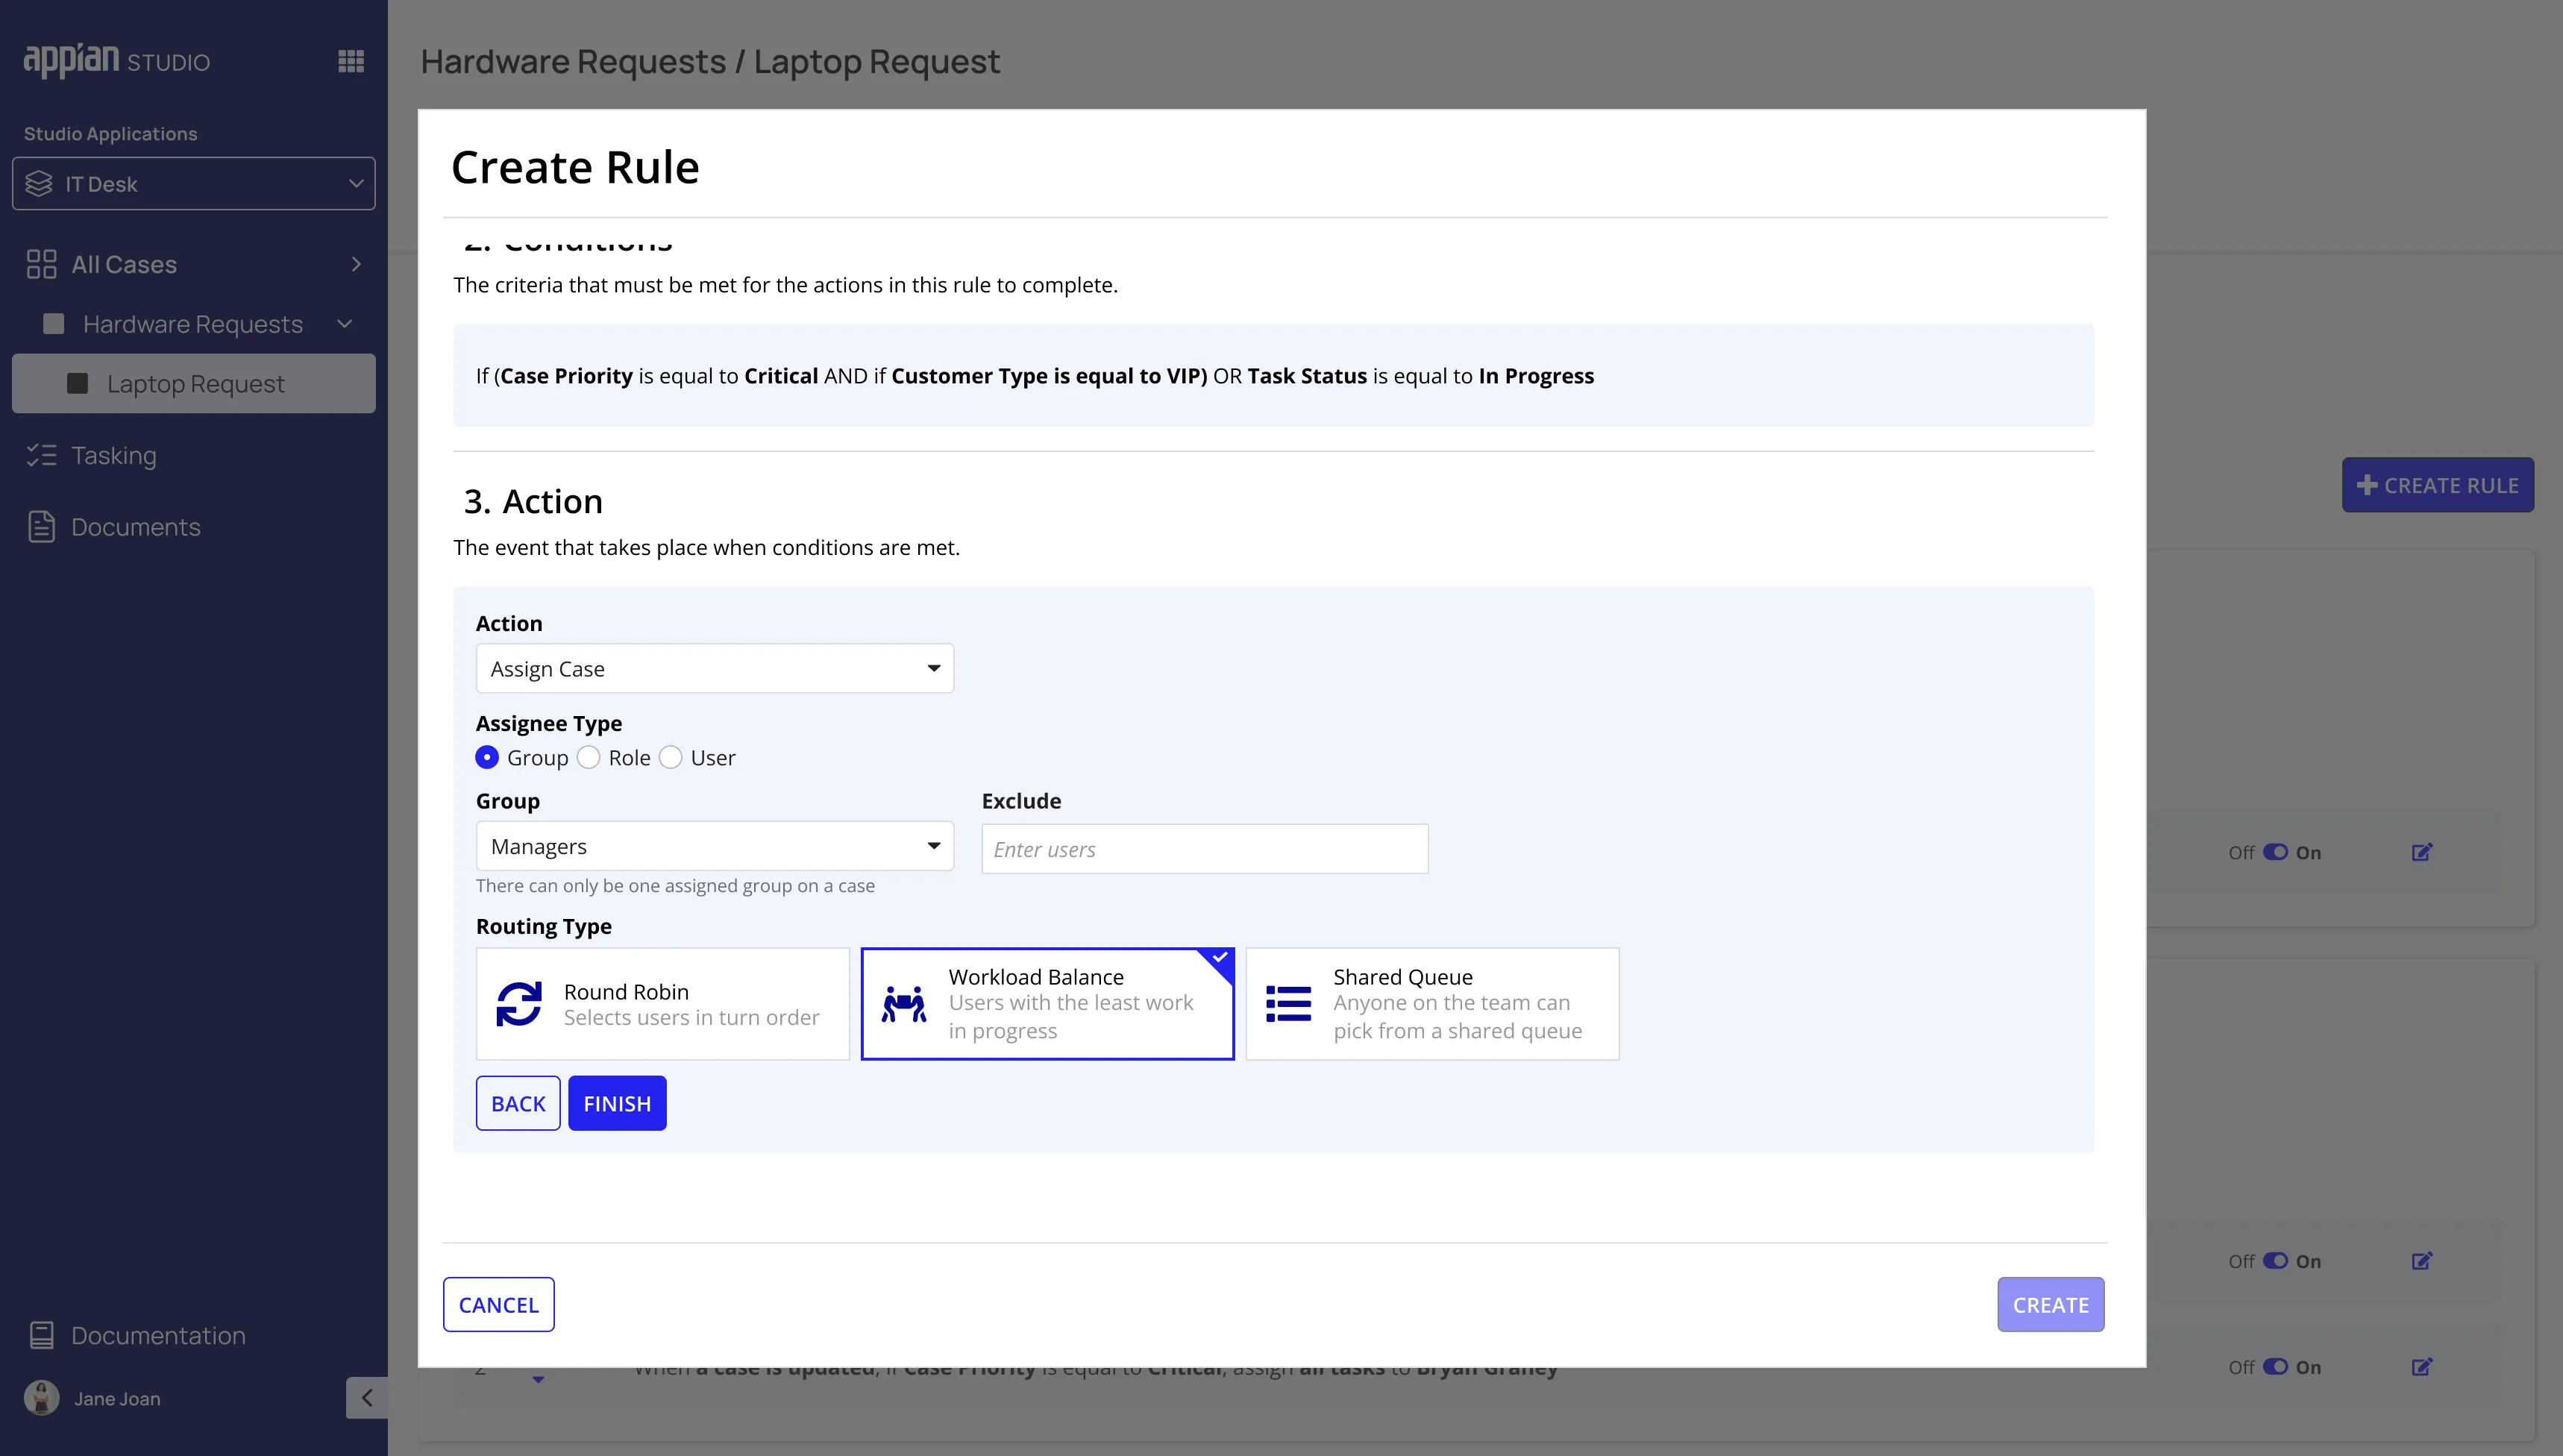
Task: Collapse the left sidebar with the chevron
Action: (x=366, y=1397)
